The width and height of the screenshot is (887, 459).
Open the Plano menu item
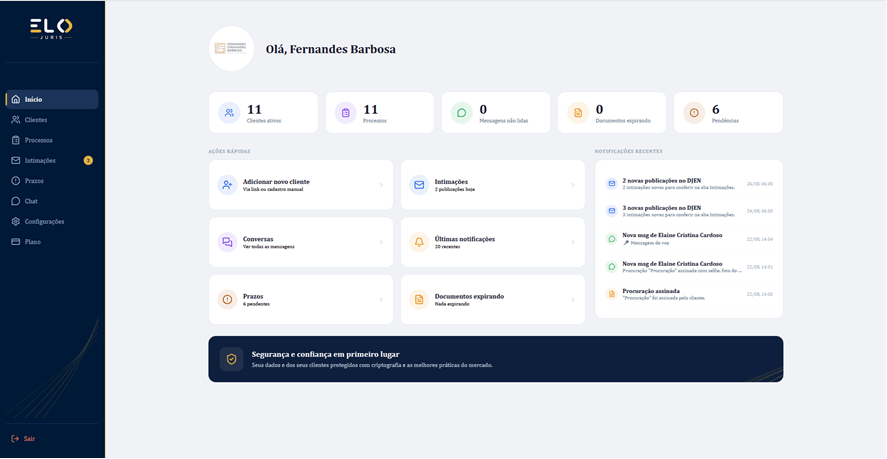pos(52,242)
